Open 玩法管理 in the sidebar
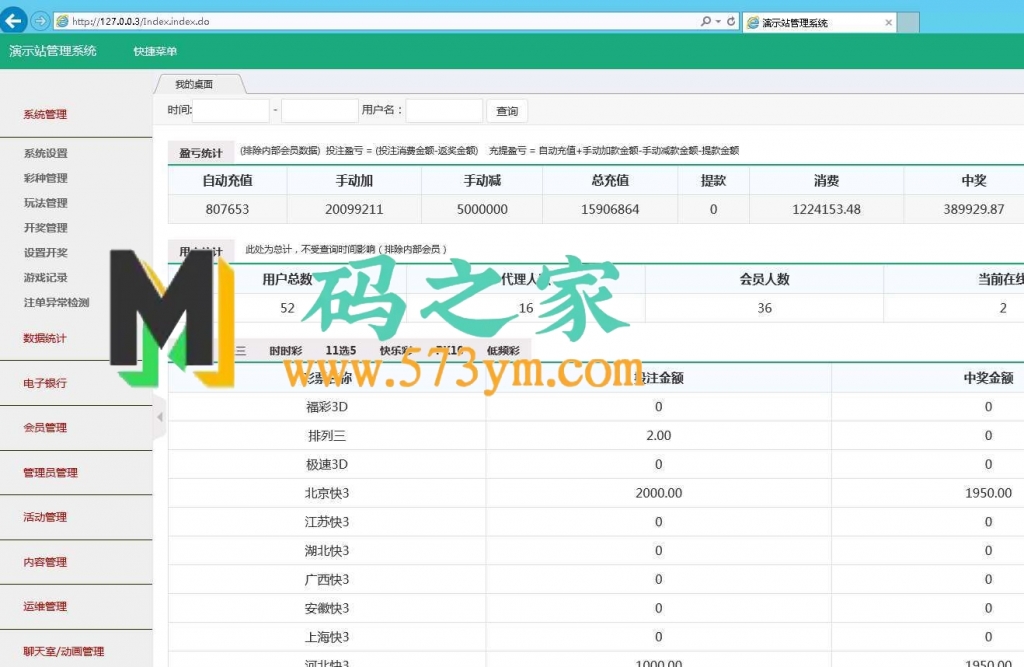The image size is (1024, 667). pyautogui.click(x=46, y=203)
